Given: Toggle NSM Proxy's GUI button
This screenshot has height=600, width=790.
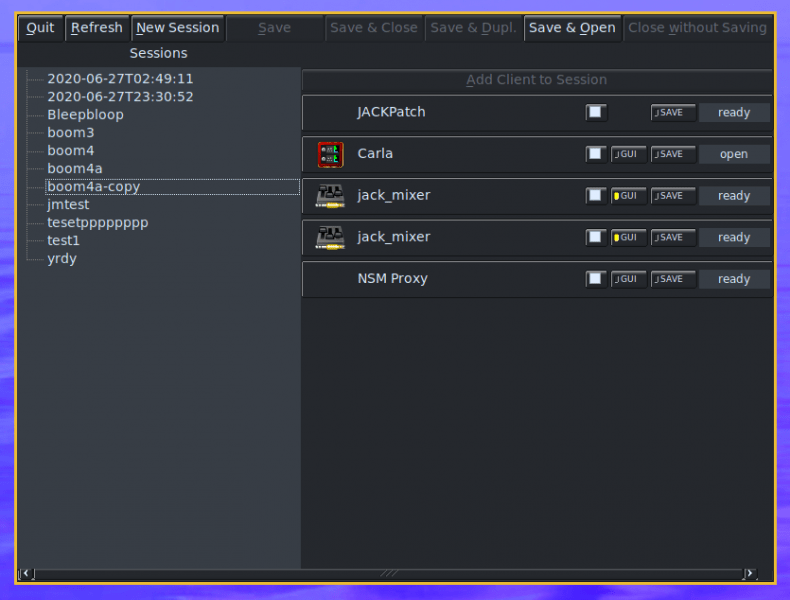Looking at the screenshot, I should pos(628,279).
